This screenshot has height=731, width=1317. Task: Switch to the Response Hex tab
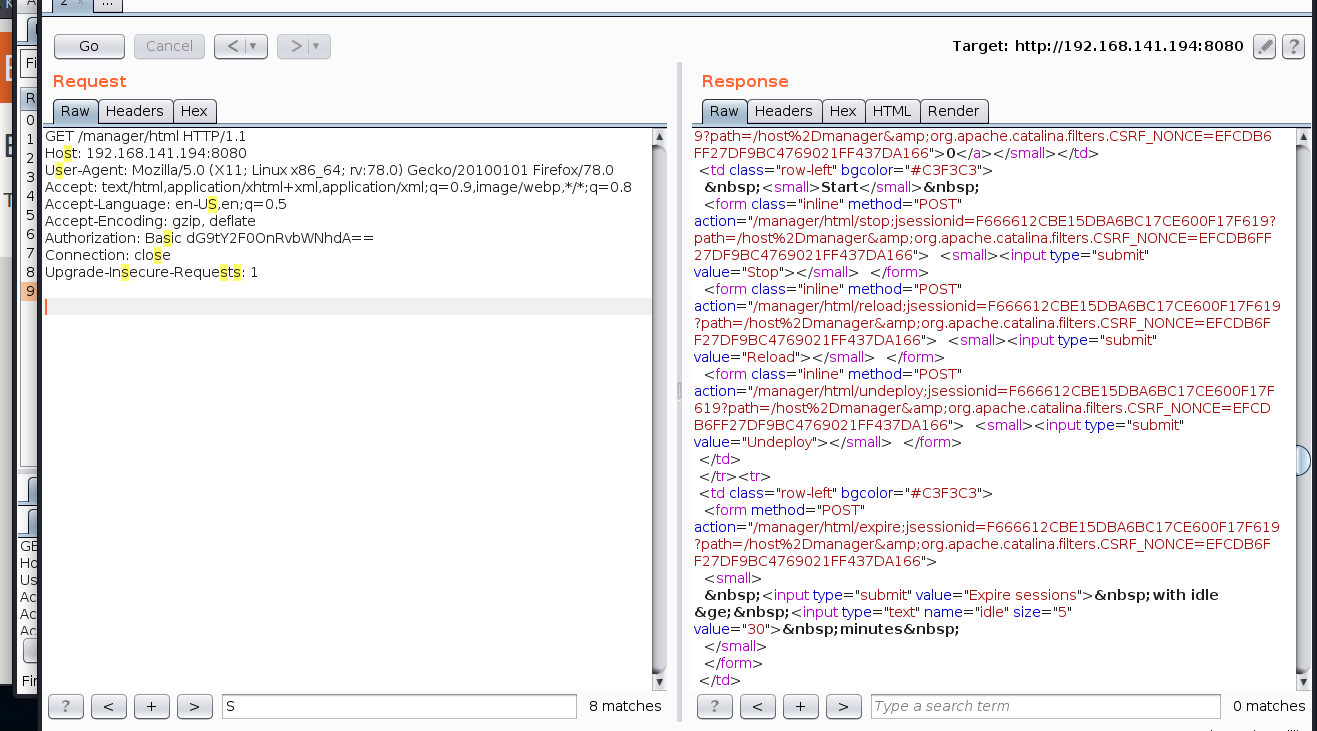click(x=843, y=111)
